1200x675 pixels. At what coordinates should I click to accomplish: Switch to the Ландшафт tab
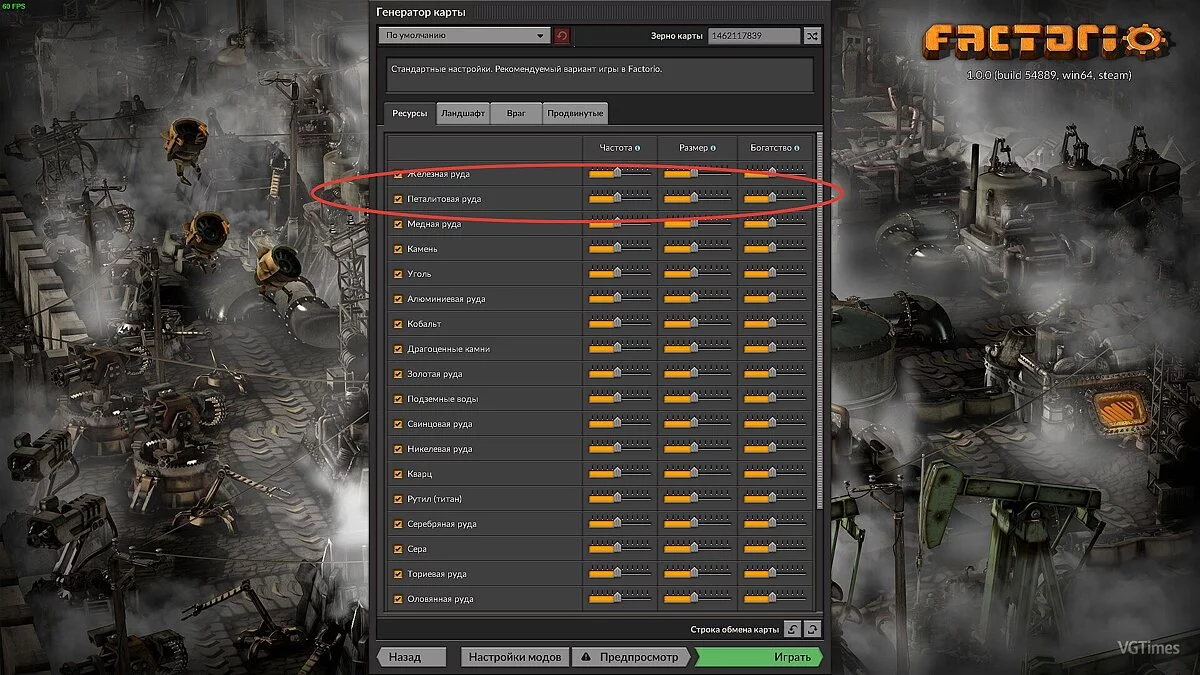[463, 114]
